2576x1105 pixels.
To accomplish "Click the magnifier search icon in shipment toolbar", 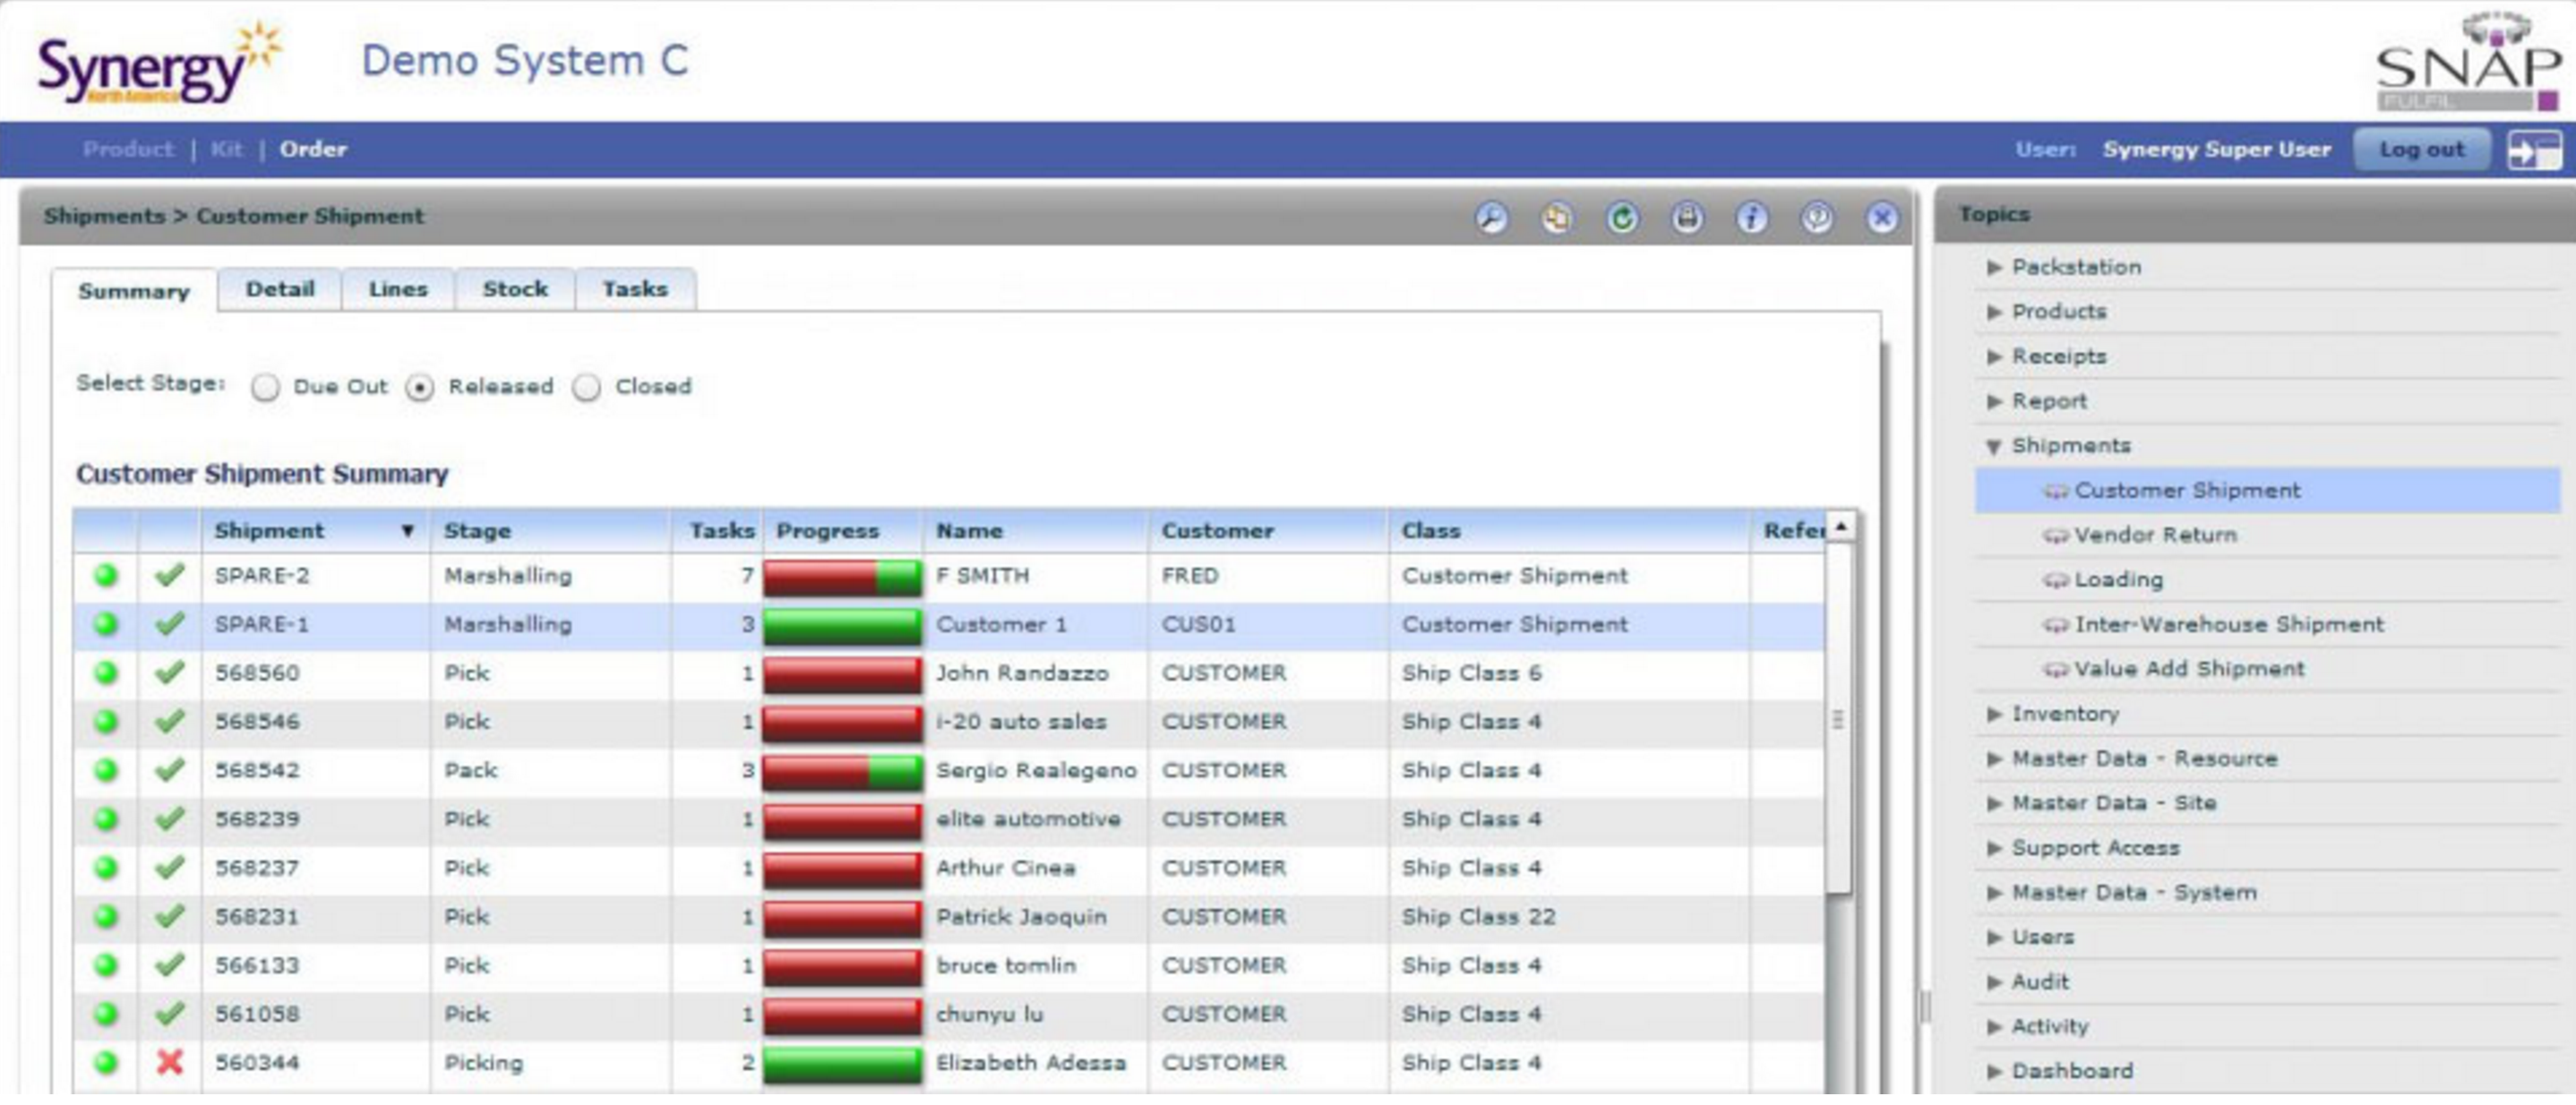I will (1491, 217).
